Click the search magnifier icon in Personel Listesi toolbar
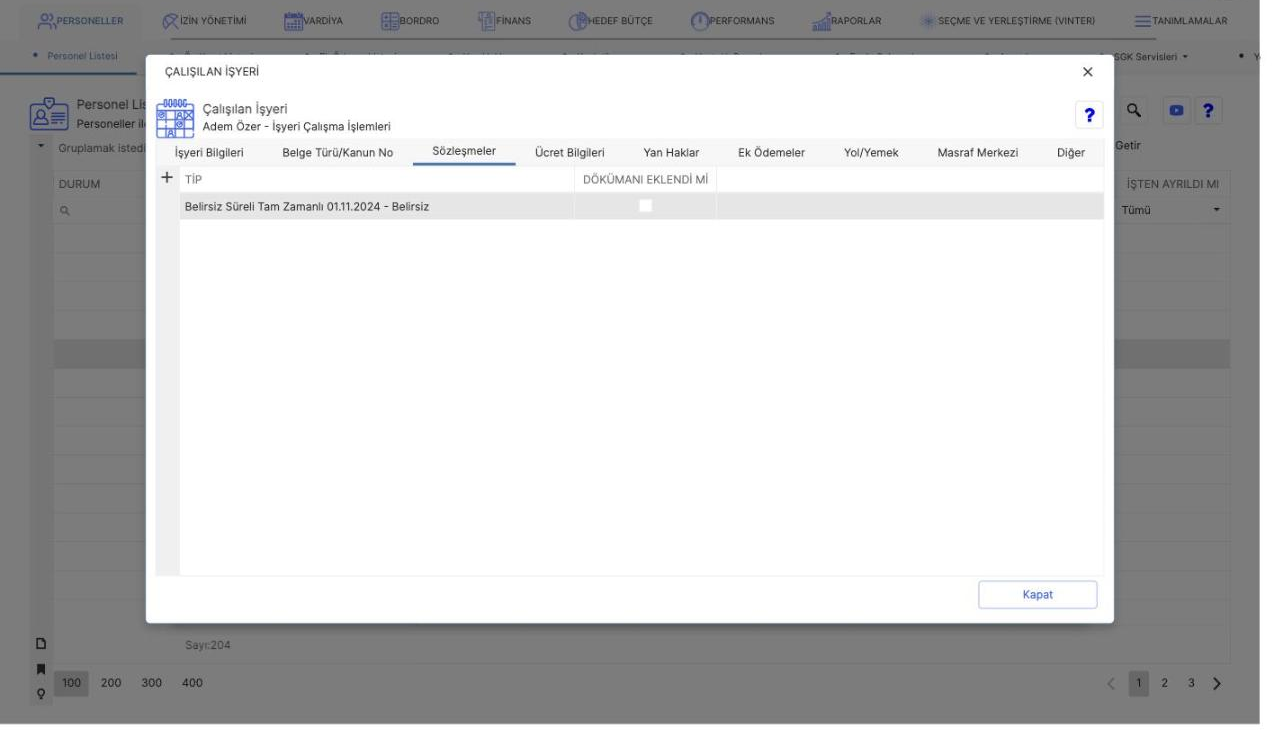This screenshot has height=735, width=1272. click(x=1134, y=111)
